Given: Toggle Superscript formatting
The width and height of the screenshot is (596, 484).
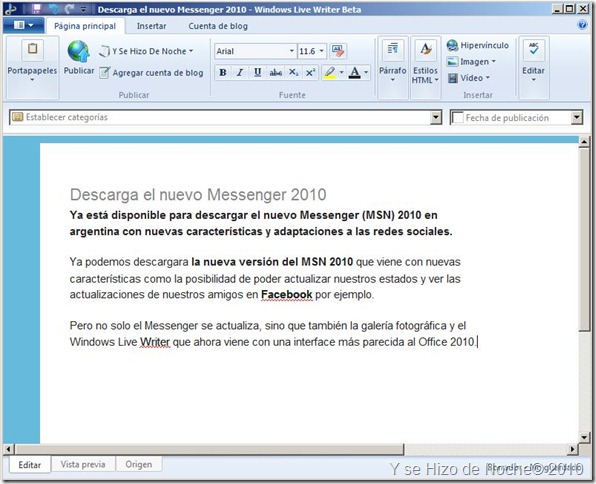Looking at the screenshot, I should 311,72.
